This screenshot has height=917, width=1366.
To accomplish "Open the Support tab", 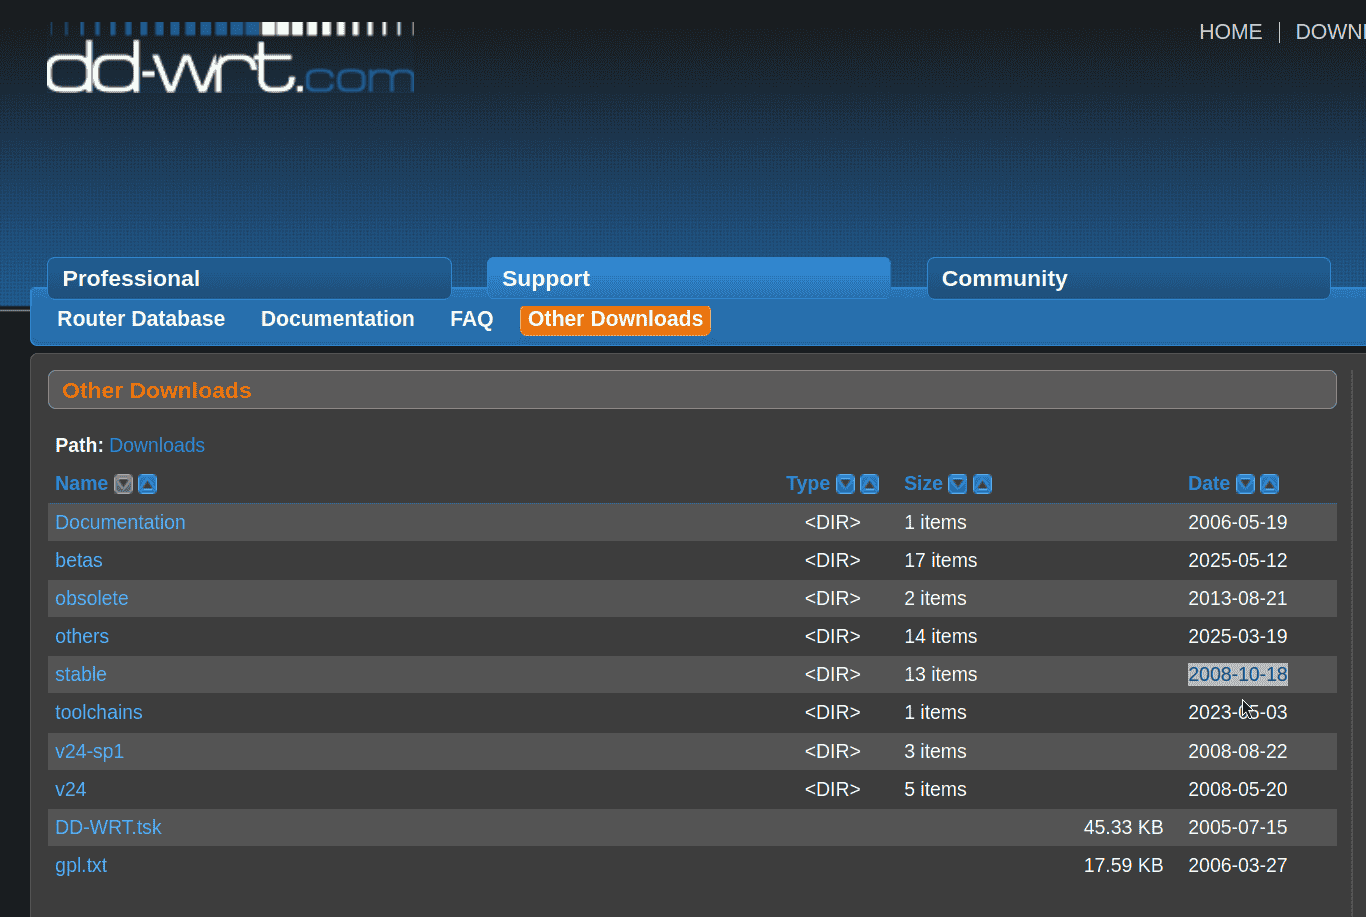I will pyautogui.click(x=545, y=278).
